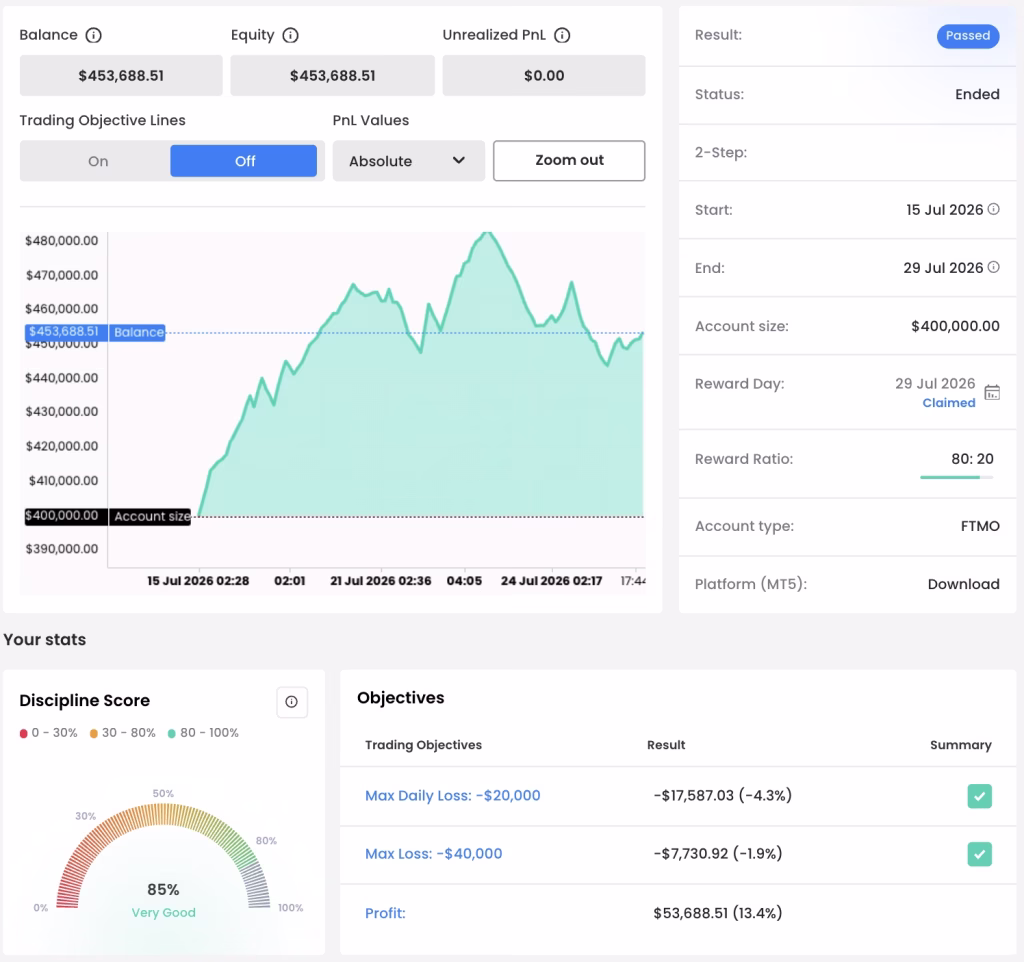
Task: Open Max Daily Loss objective link
Action: coord(453,795)
